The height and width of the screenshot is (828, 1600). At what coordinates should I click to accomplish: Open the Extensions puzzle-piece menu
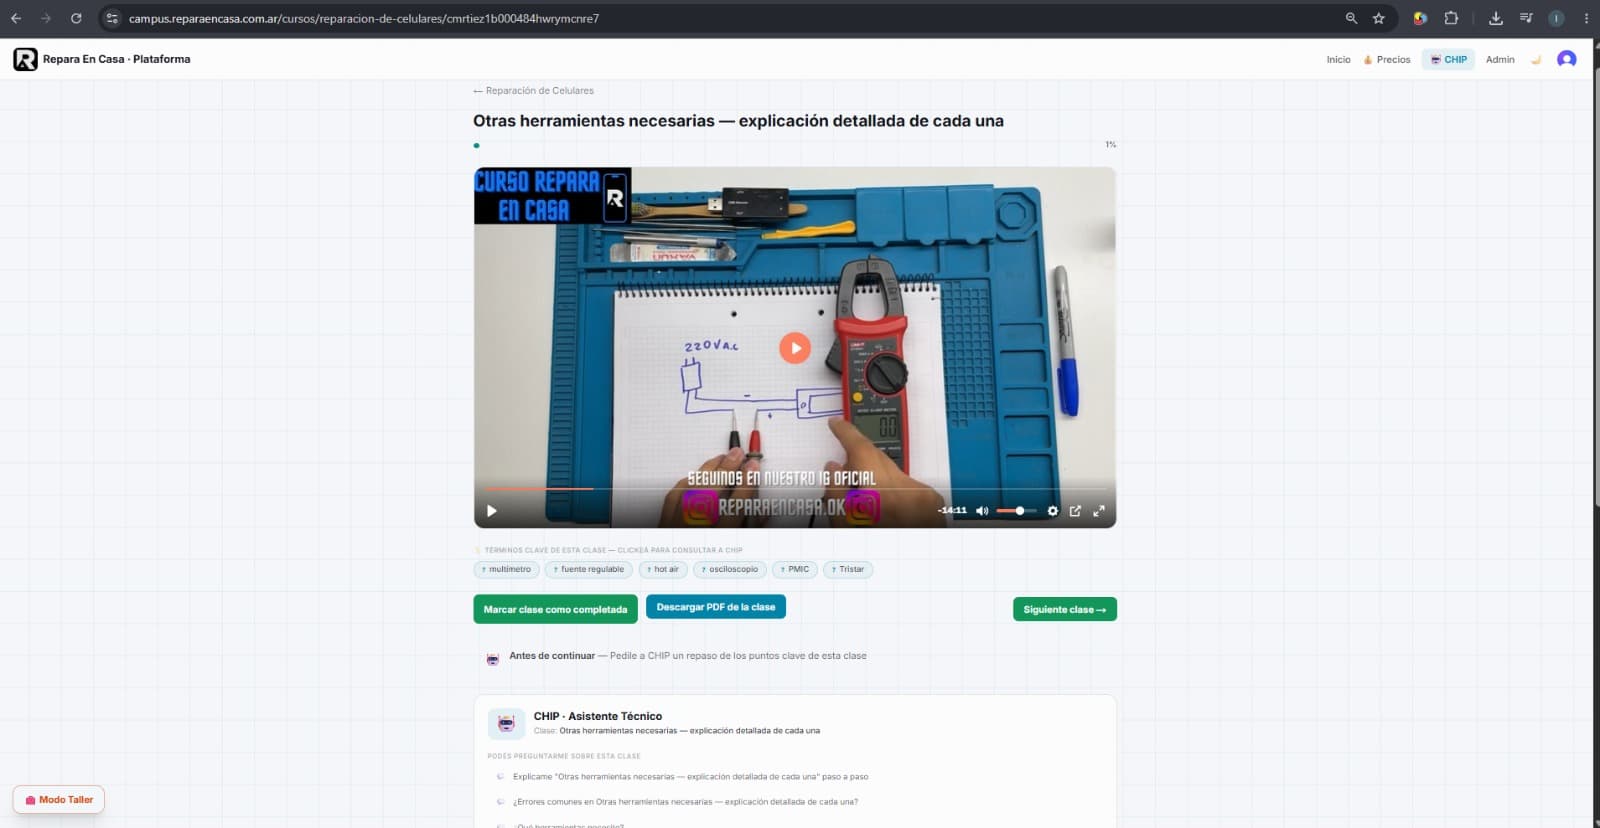click(1451, 18)
